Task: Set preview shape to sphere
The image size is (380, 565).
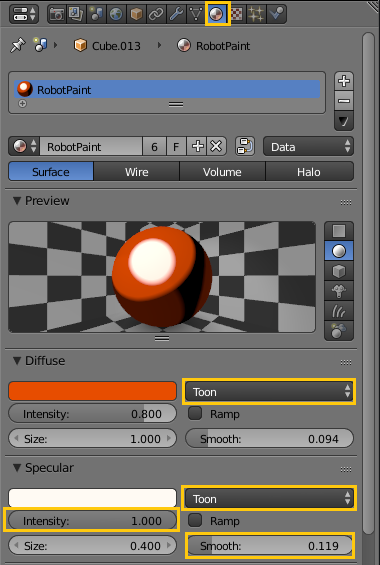Action: pos(339,251)
